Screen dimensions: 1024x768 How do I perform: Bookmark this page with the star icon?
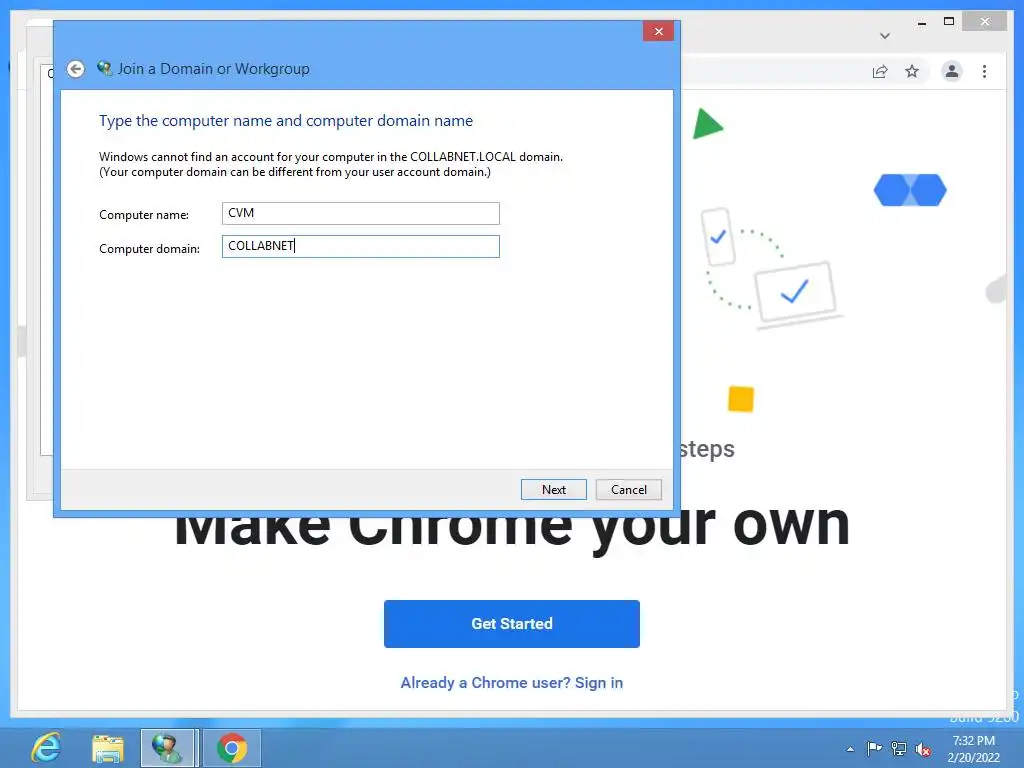pos(912,71)
